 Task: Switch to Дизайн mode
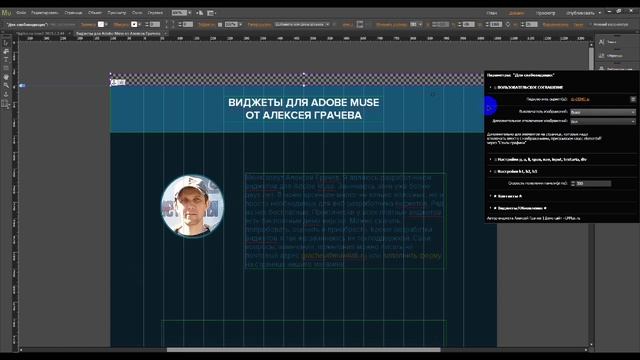pos(516,13)
